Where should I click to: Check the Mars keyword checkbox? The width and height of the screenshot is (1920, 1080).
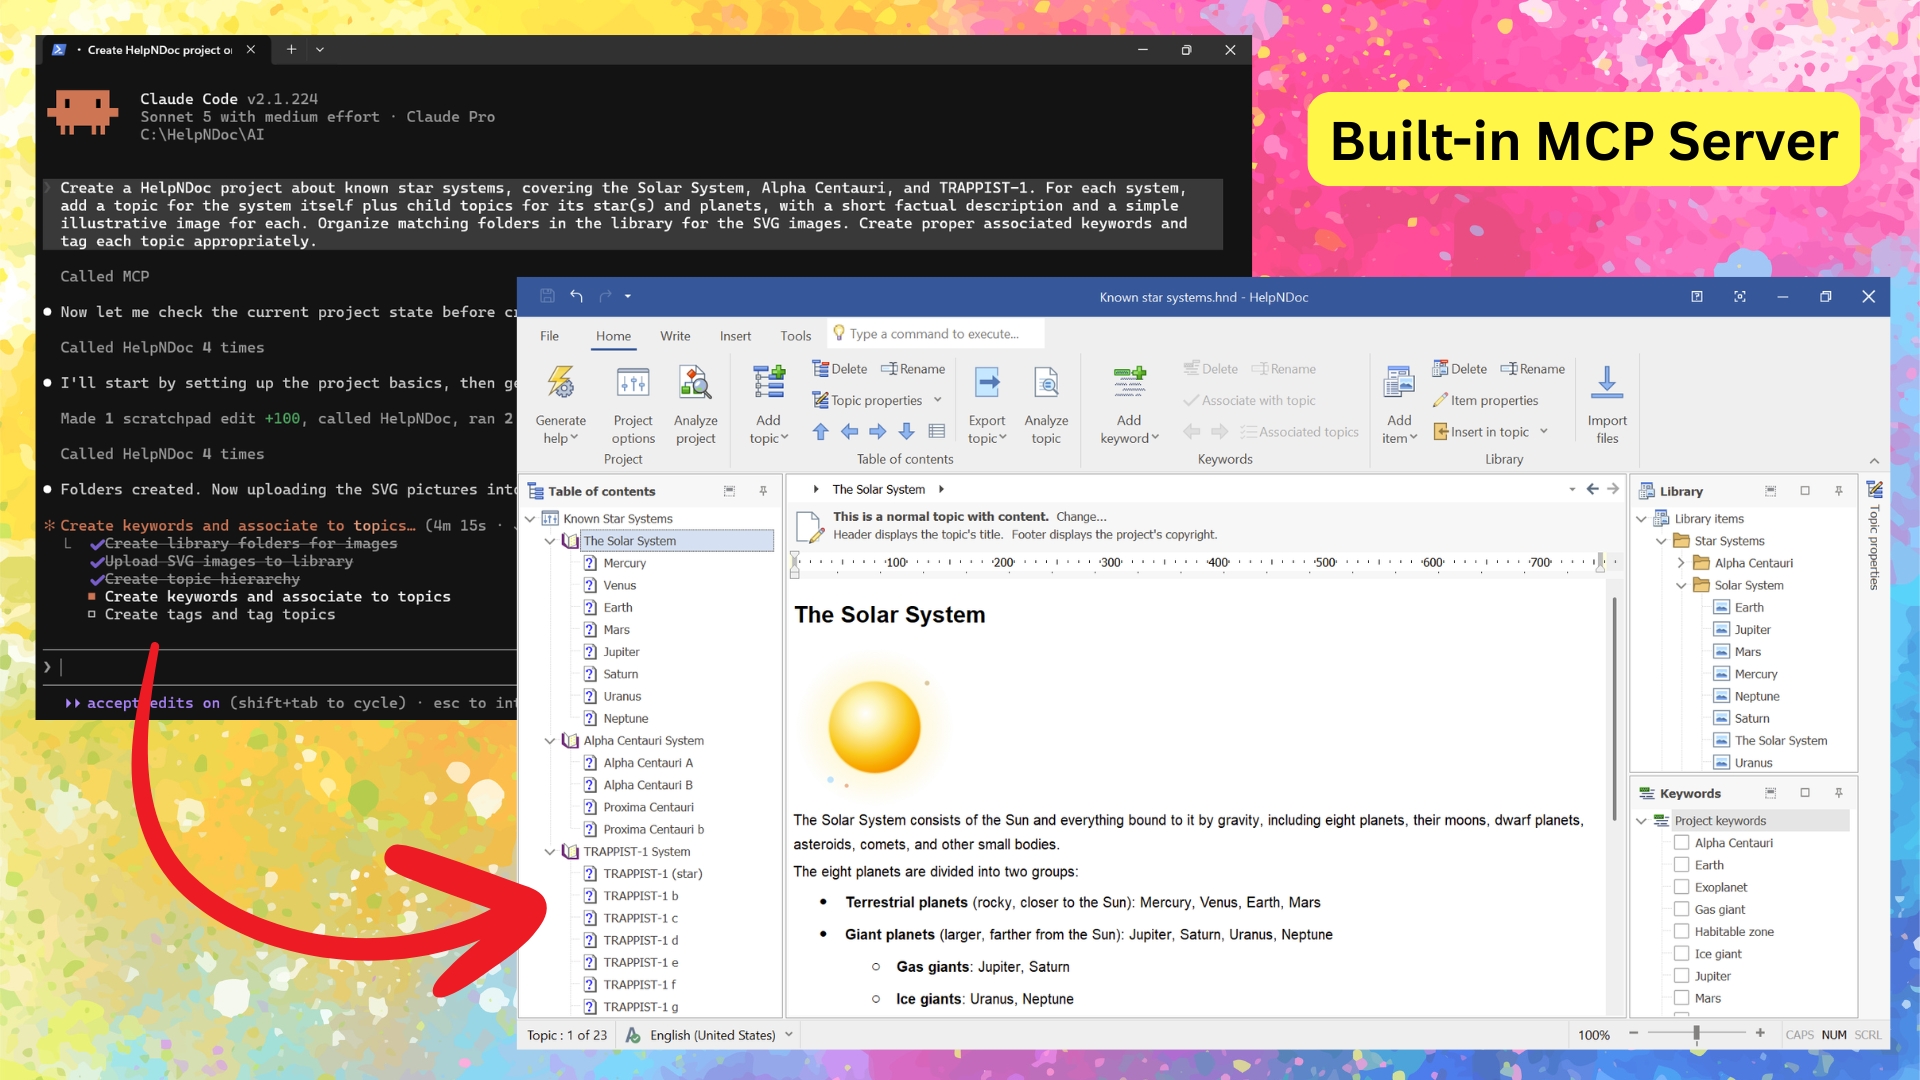pyautogui.click(x=1682, y=998)
